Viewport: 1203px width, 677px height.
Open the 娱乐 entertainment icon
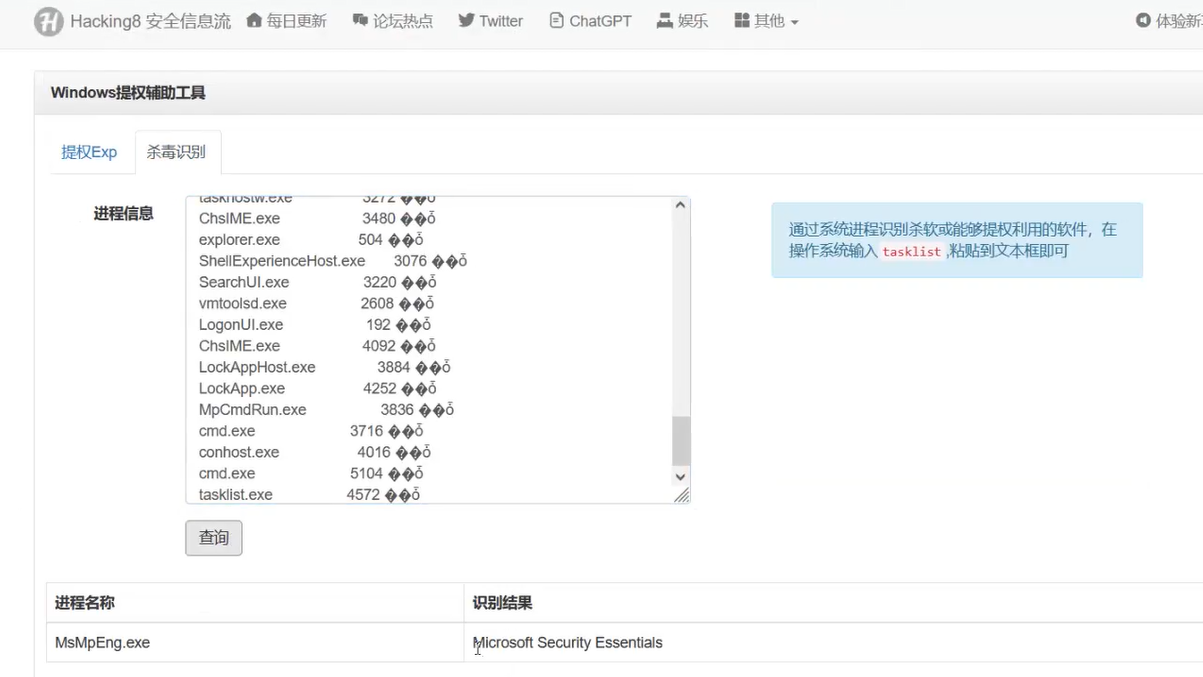point(664,21)
